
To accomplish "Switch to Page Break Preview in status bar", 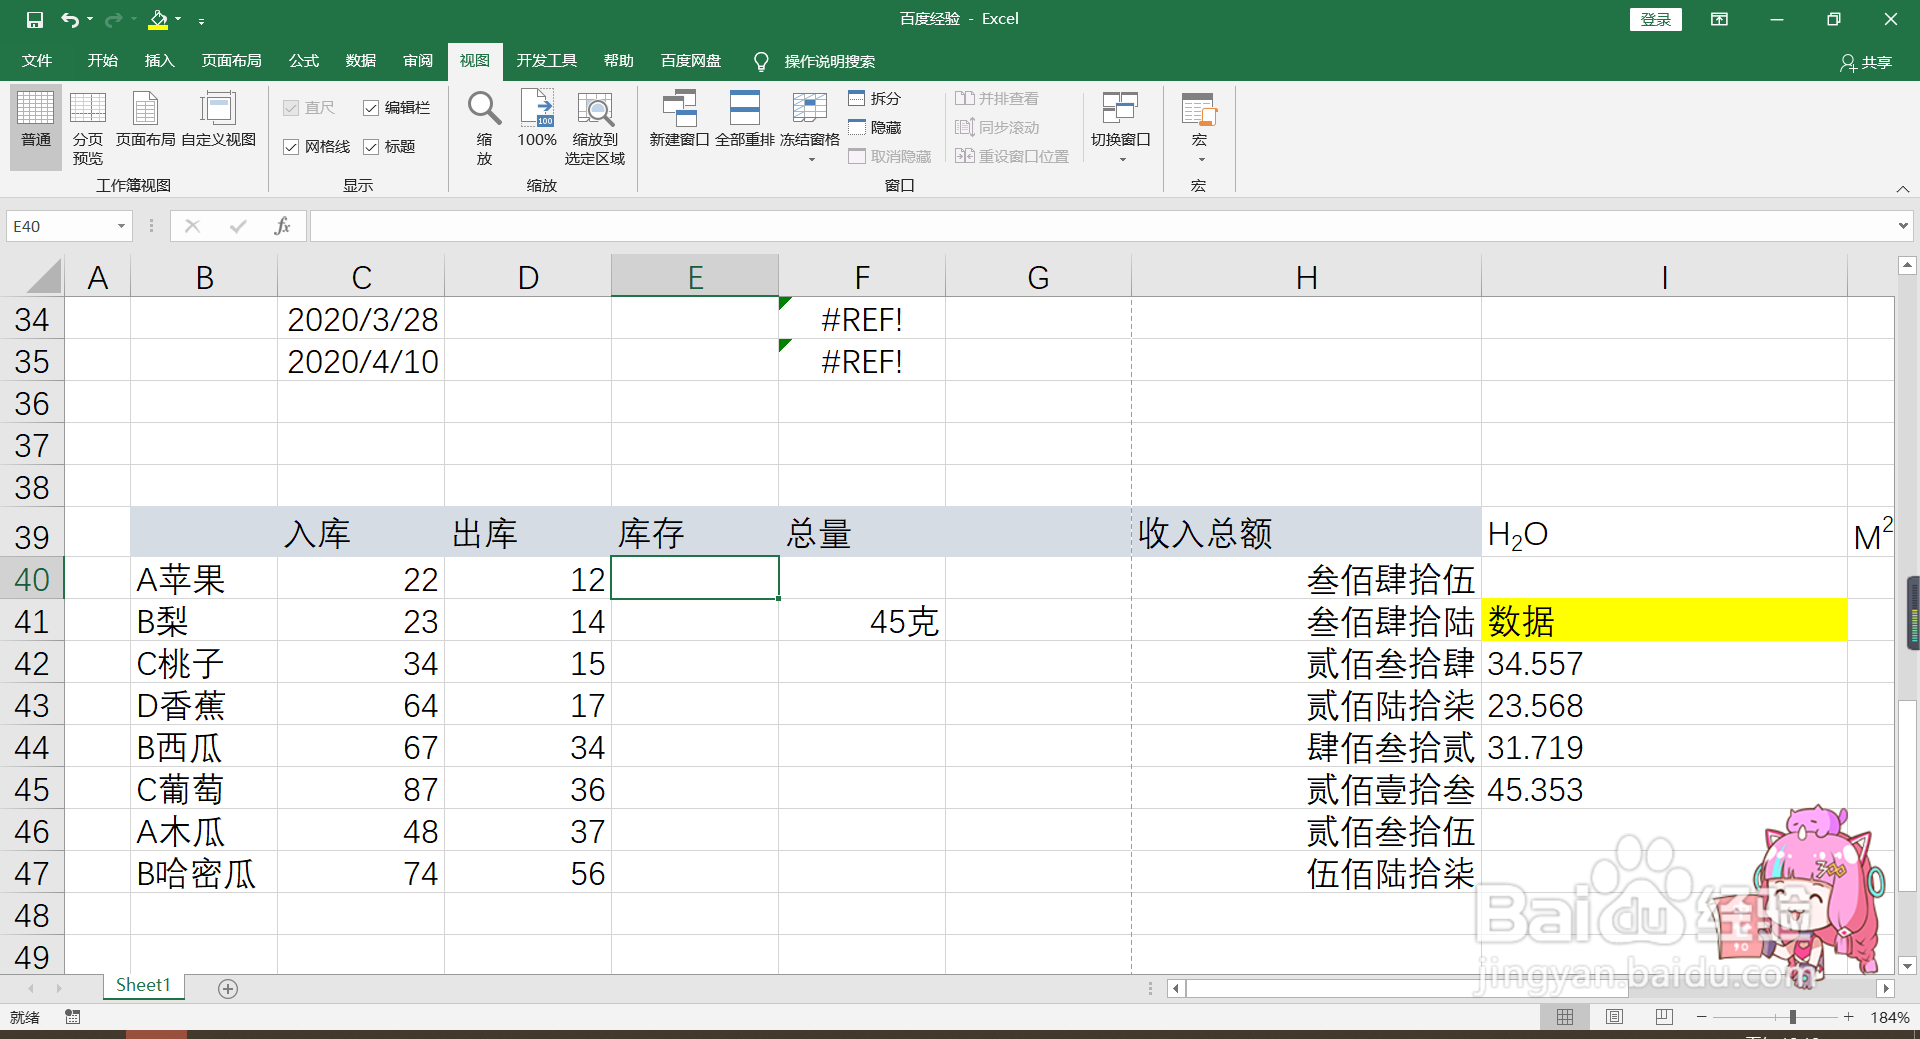I will tap(1664, 1017).
